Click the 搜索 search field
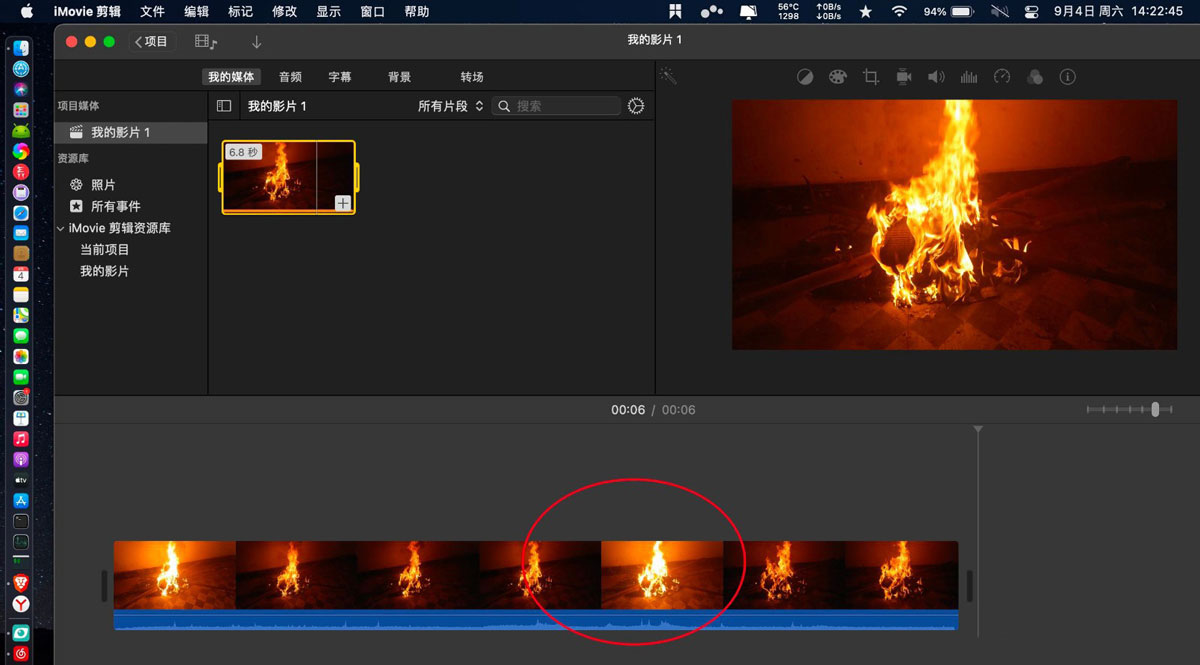Image resolution: width=1200 pixels, height=665 pixels. (557, 106)
